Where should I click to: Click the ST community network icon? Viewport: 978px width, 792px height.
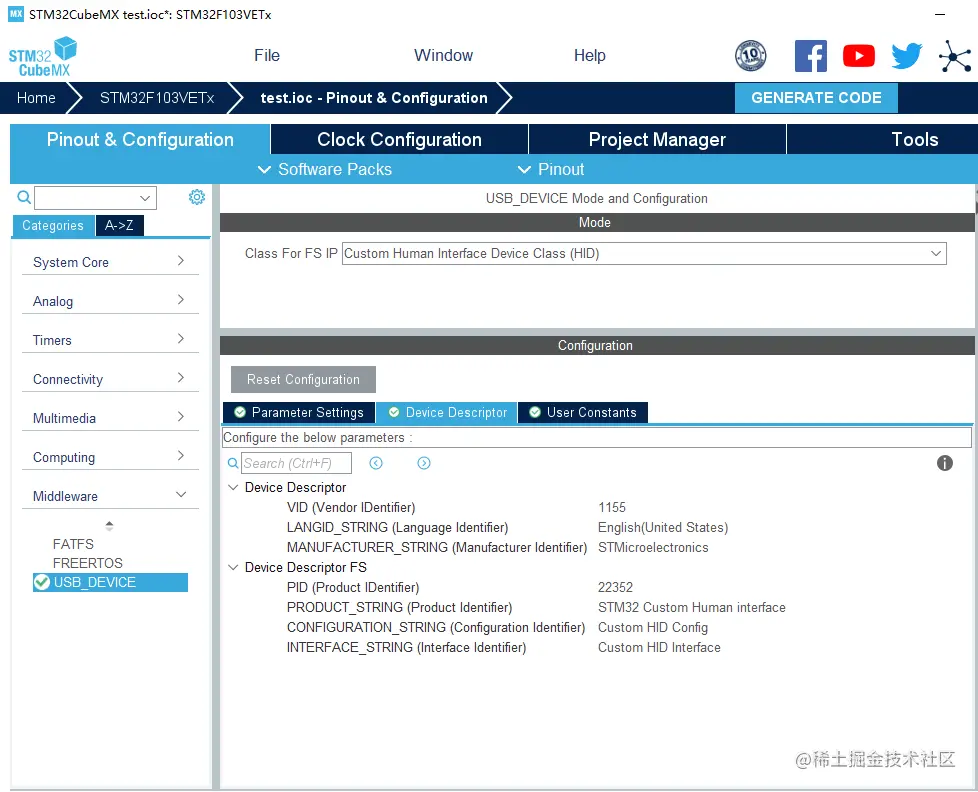tap(955, 56)
